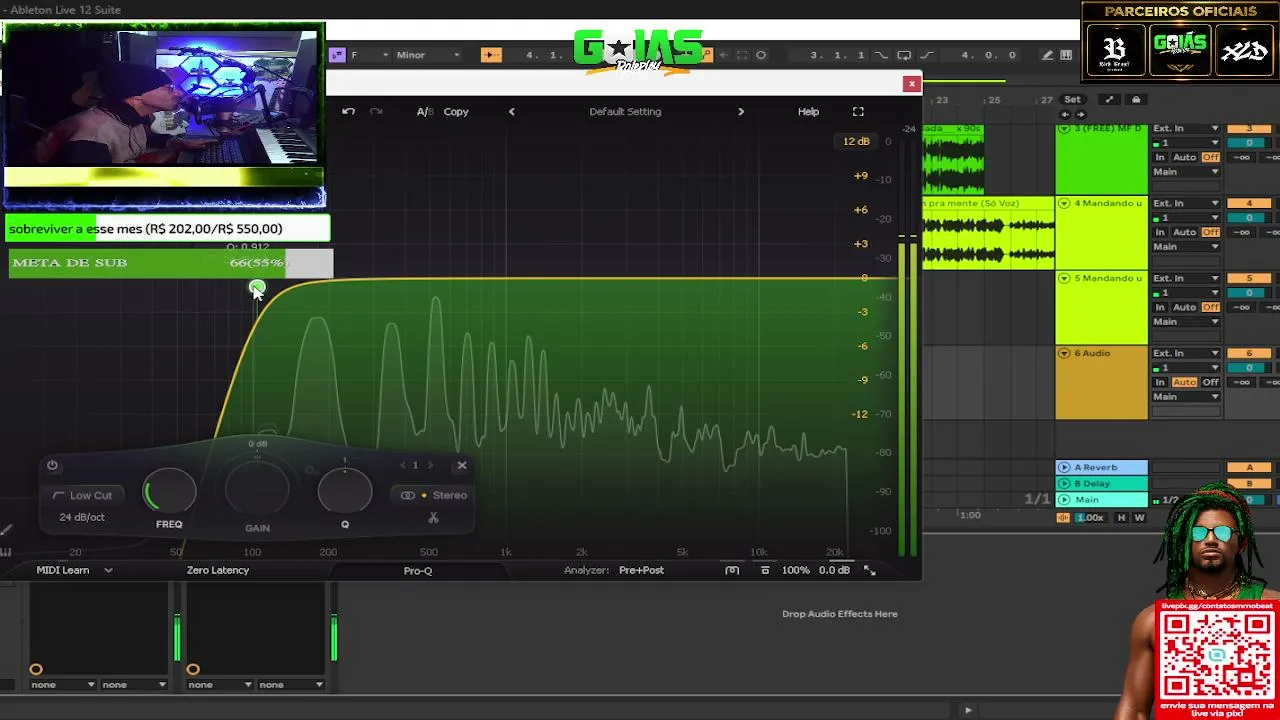Toggle the A/B compare button
This screenshot has width=1280, height=720.
pyautogui.click(x=425, y=111)
